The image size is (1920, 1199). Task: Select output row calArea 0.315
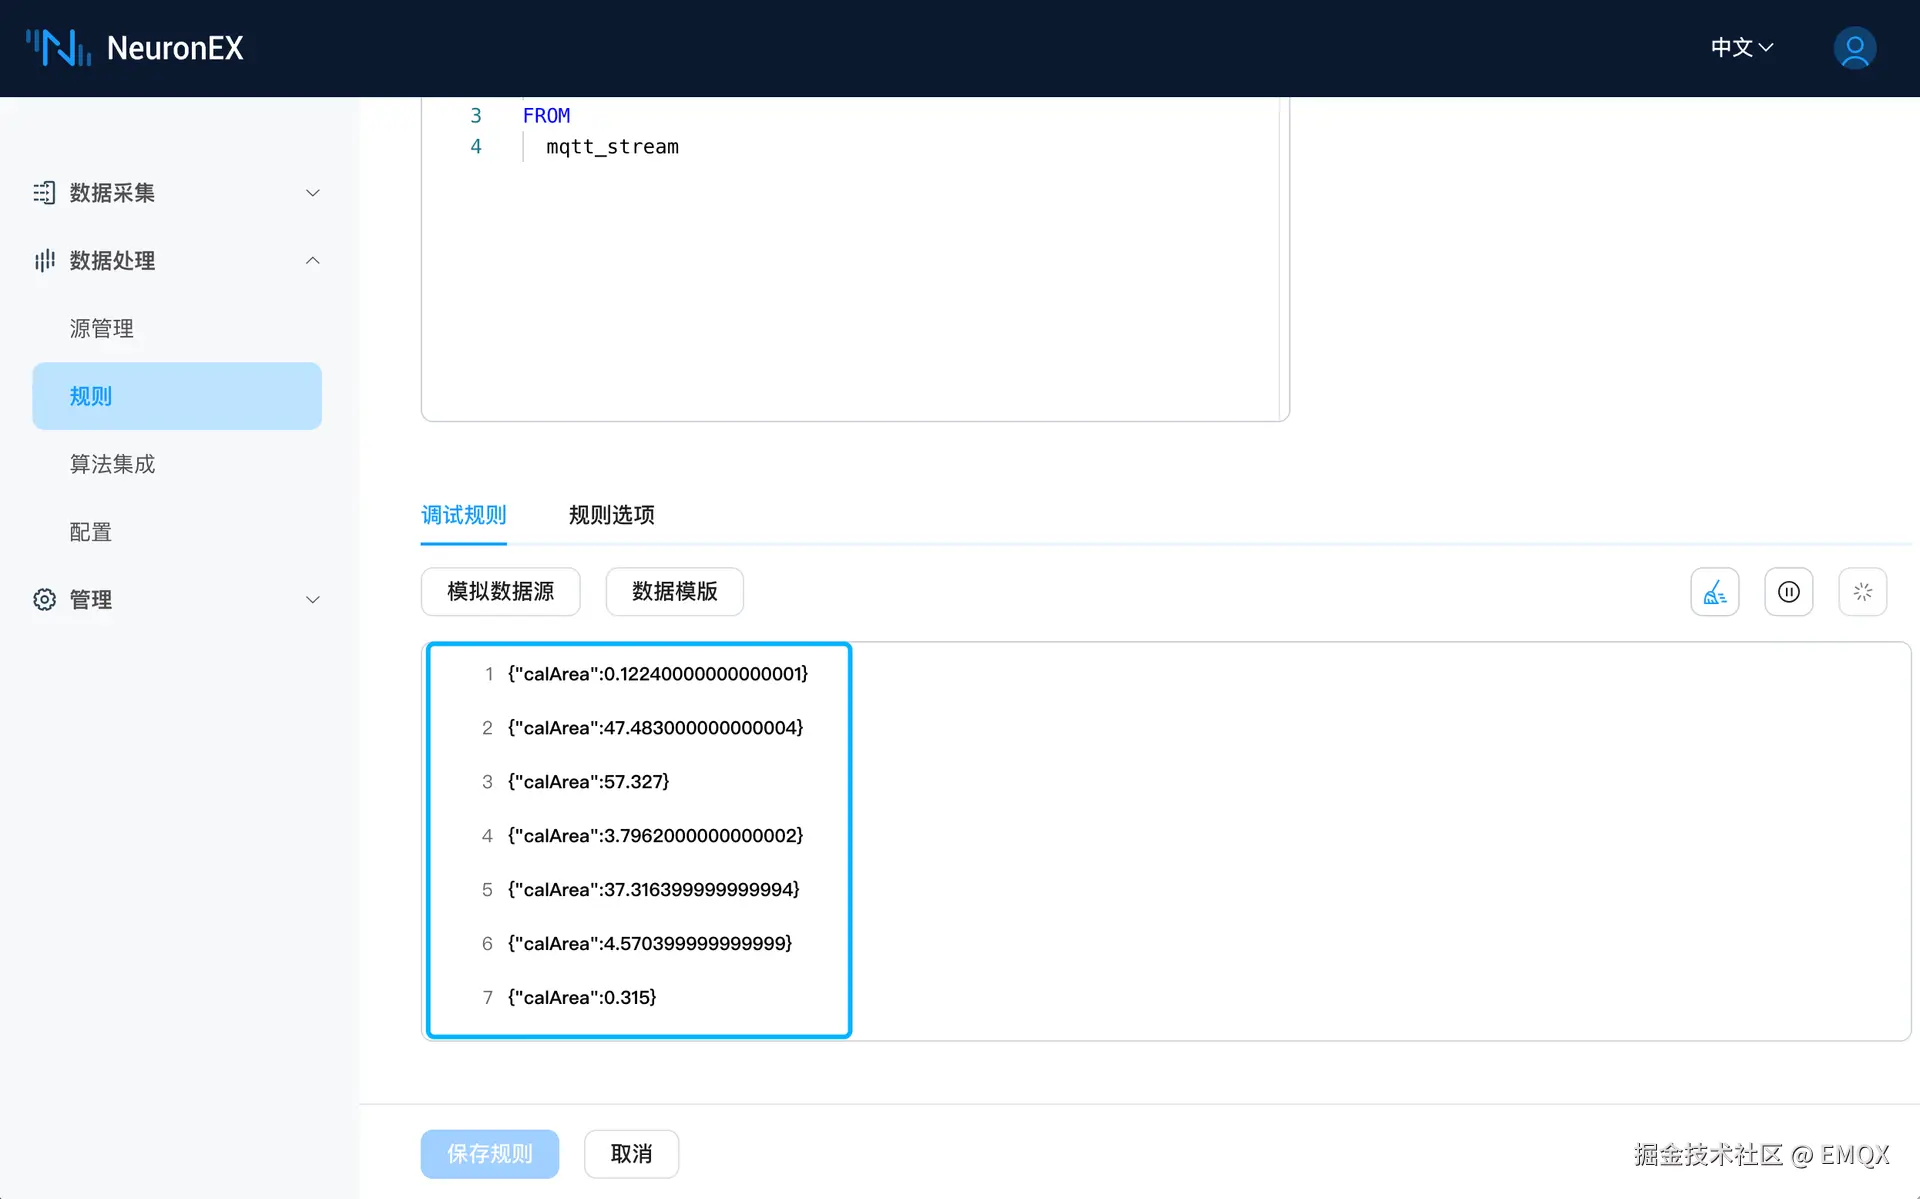tap(582, 998)
